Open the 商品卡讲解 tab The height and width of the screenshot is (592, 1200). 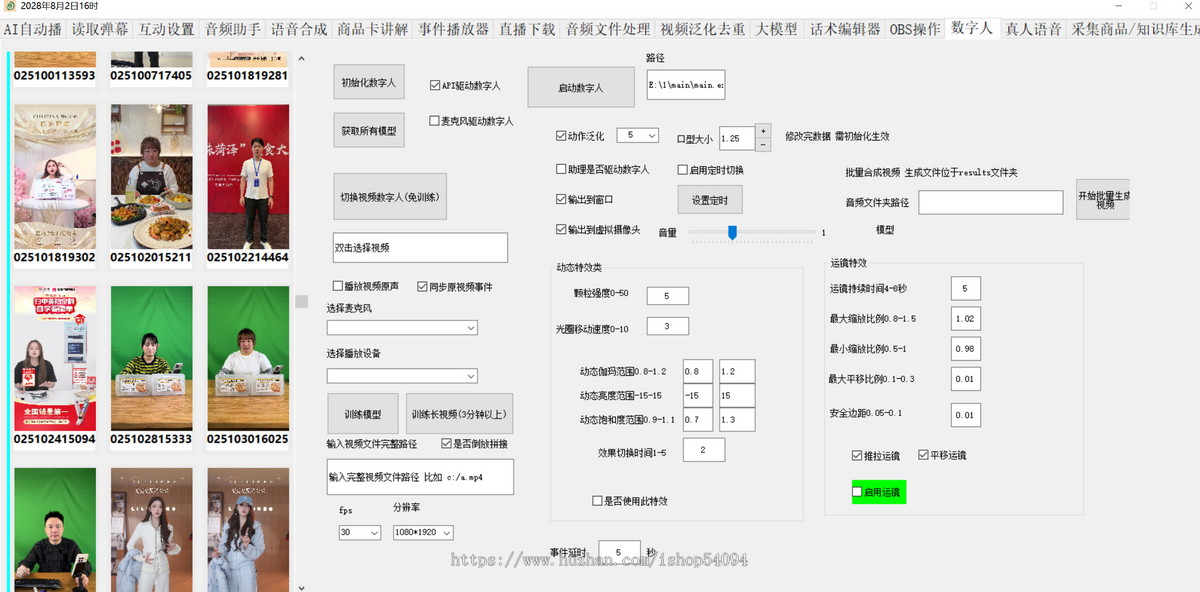373,29
